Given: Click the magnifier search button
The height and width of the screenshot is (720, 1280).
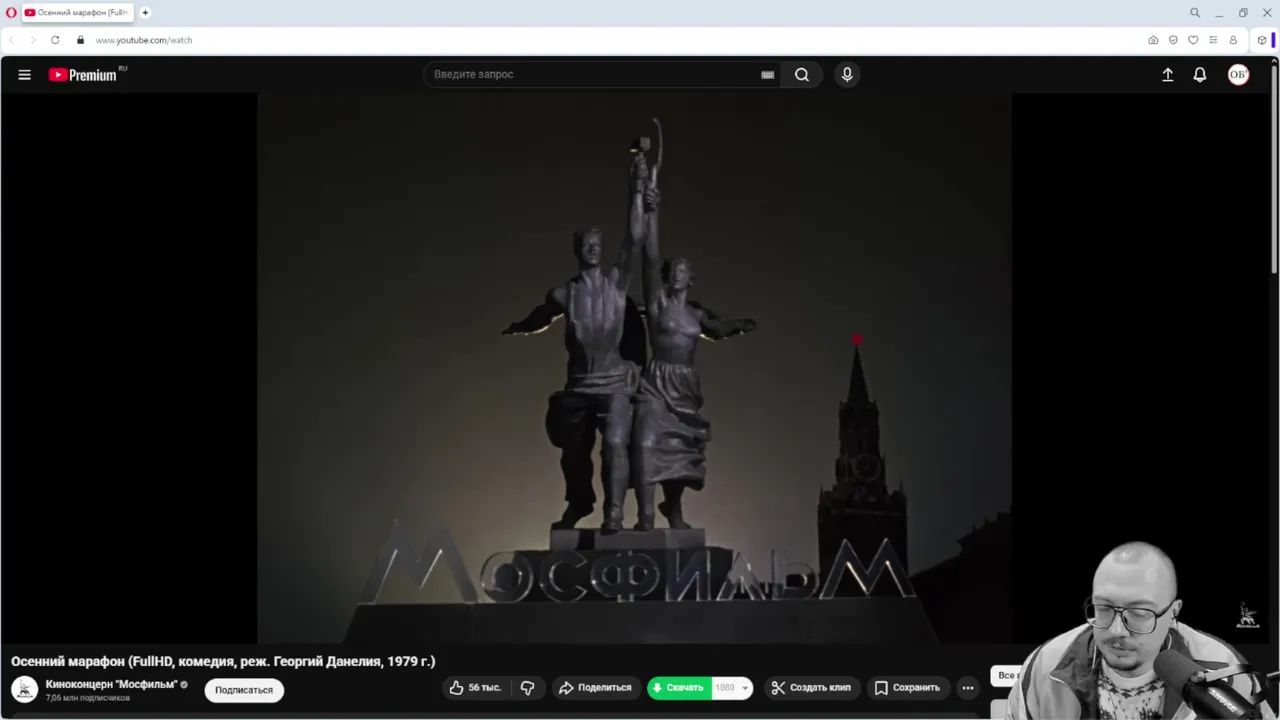Looking at the screenshot, I should (802, 74).
